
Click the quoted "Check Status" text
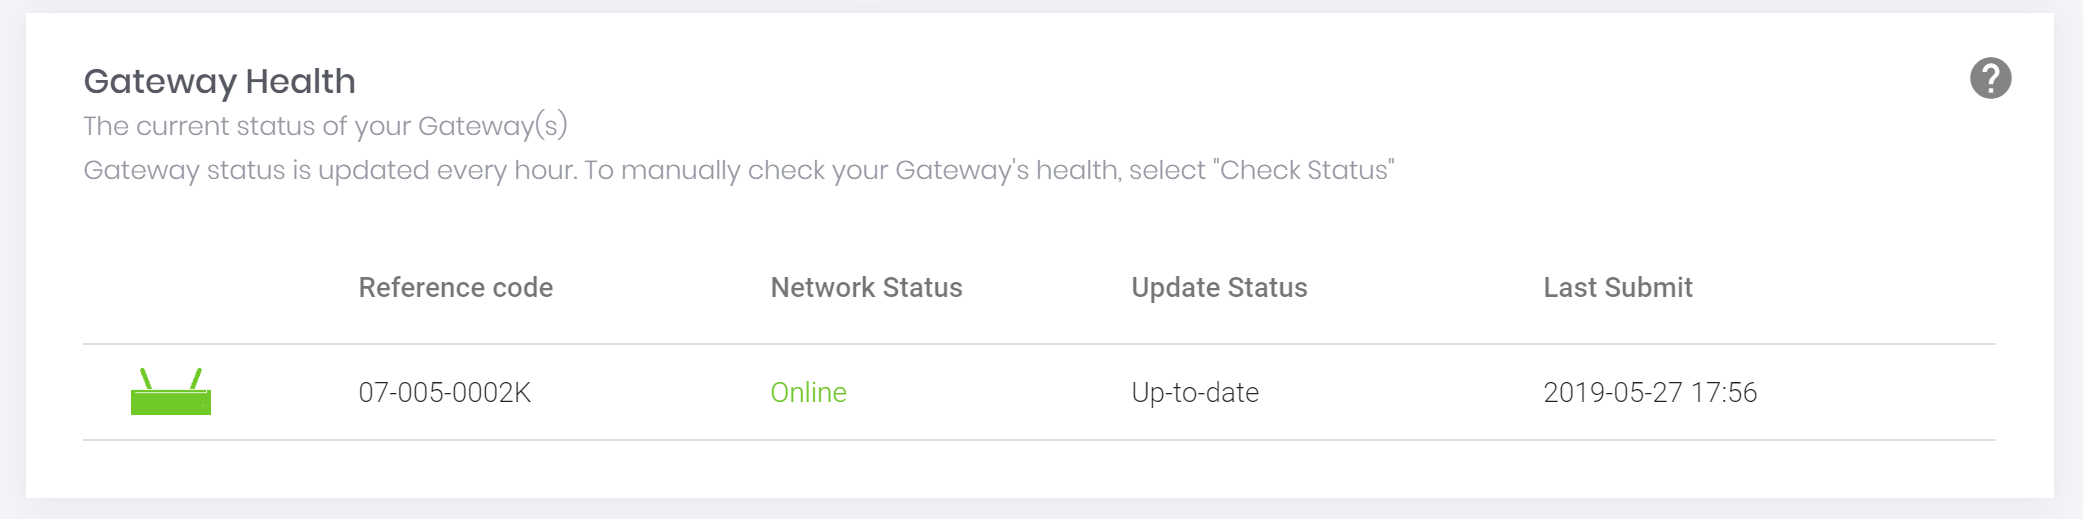coord(1304,170)
